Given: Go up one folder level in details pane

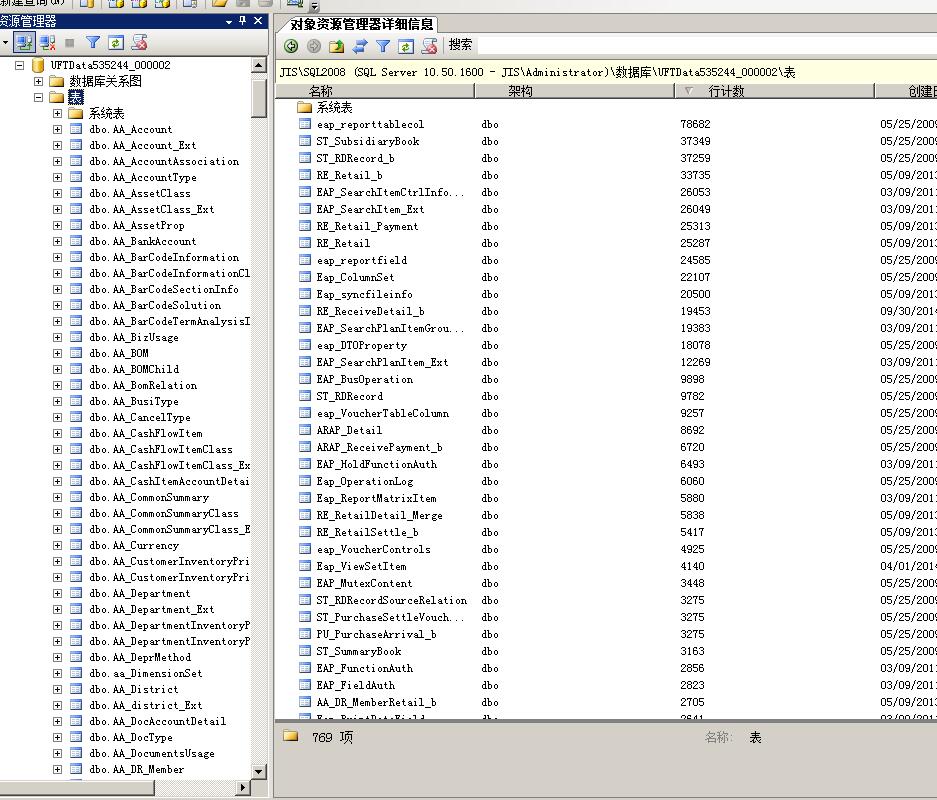Looking at the screenshot, I should pos(337,46).
